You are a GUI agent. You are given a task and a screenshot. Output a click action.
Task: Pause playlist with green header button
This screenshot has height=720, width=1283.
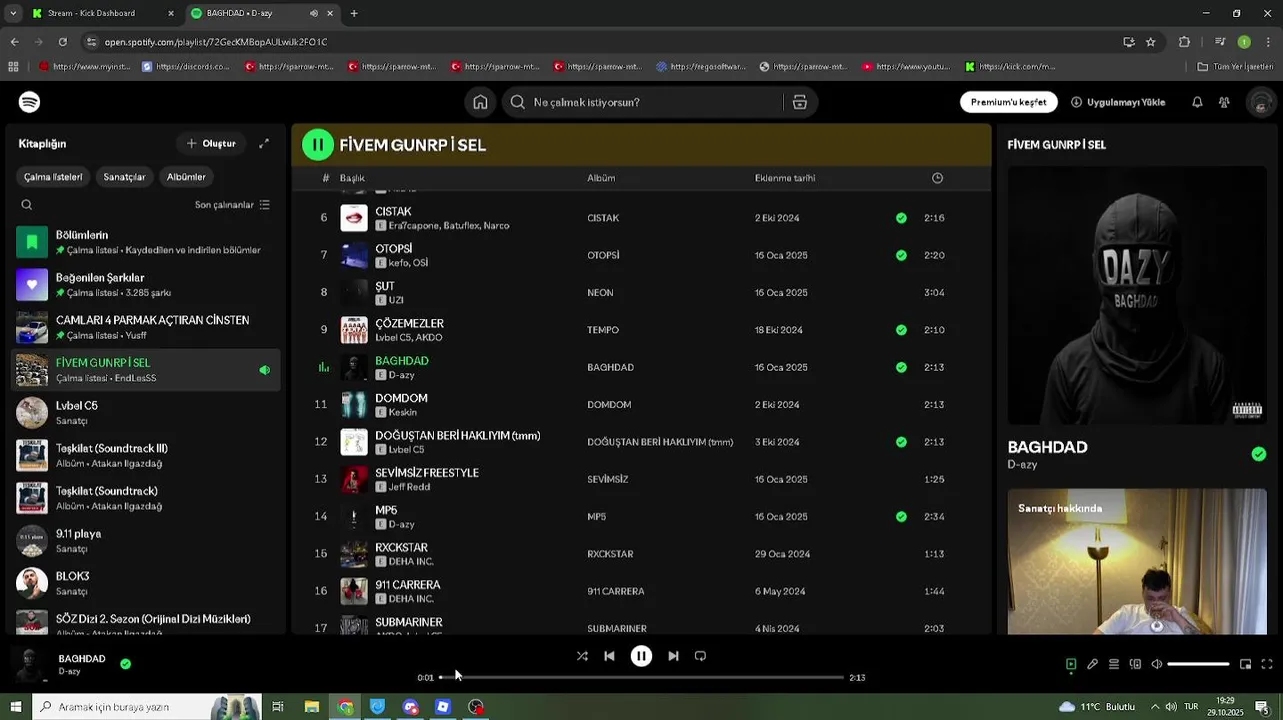tap(318, 145)
